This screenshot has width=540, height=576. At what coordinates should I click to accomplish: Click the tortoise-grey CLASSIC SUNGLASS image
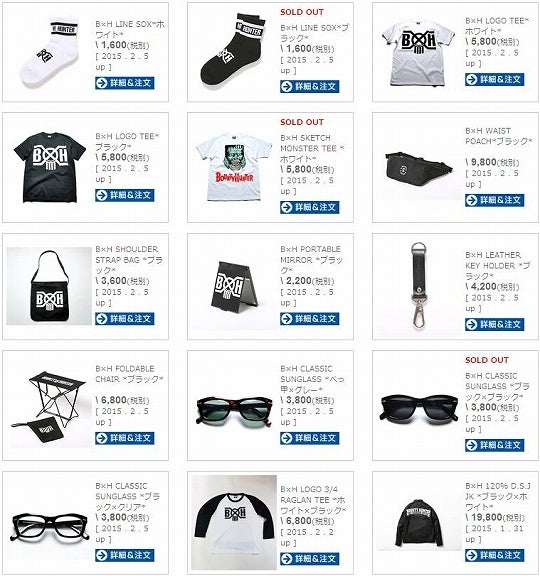pyautogui.click(x=234, y=410)
